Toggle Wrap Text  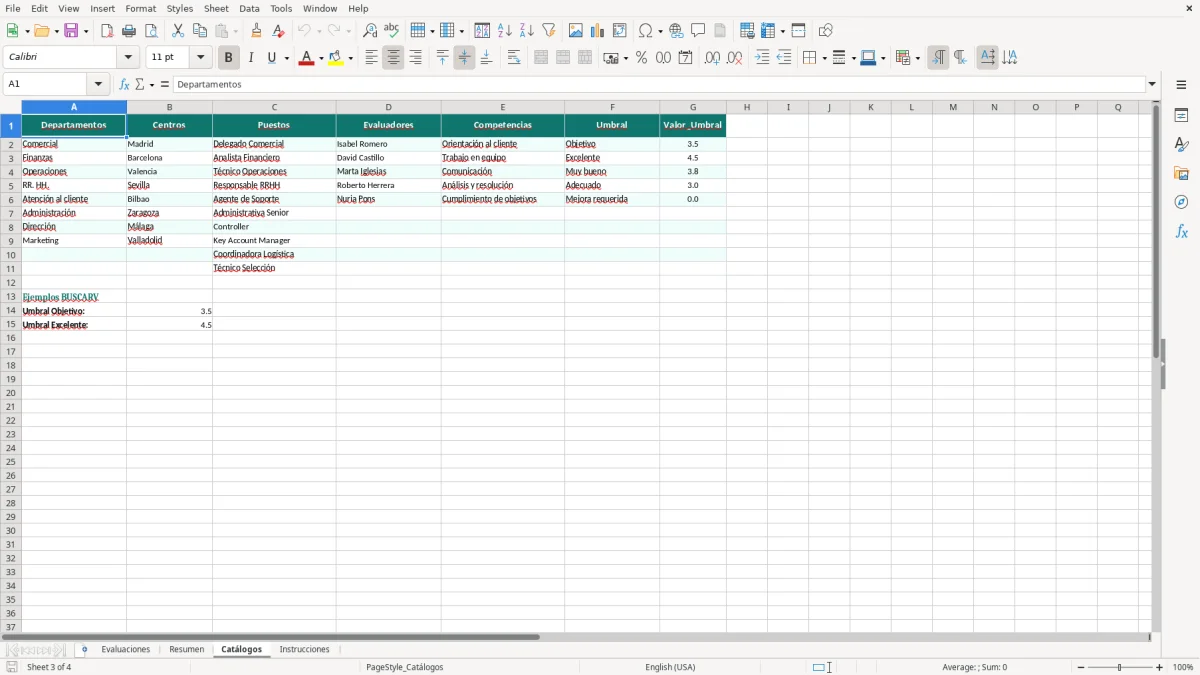pos(514,58)
